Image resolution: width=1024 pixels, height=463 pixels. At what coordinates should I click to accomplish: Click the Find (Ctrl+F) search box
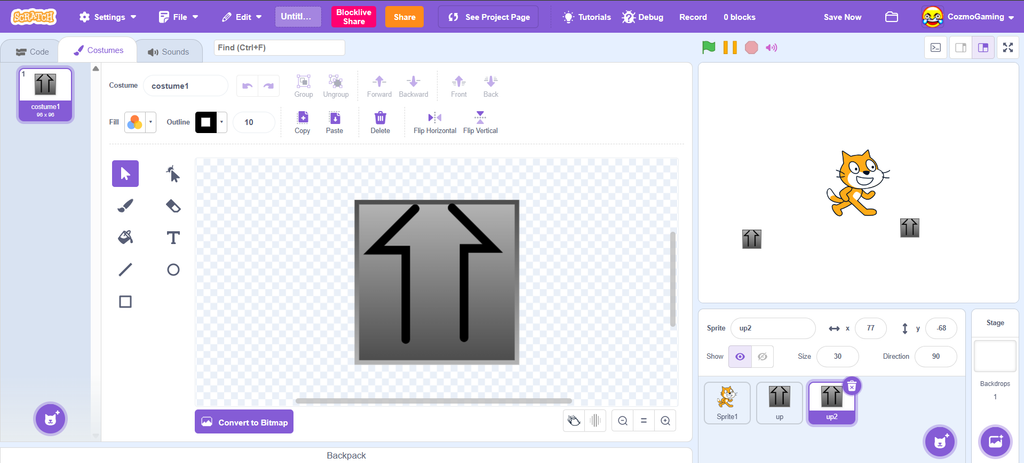tap(280, 48)
